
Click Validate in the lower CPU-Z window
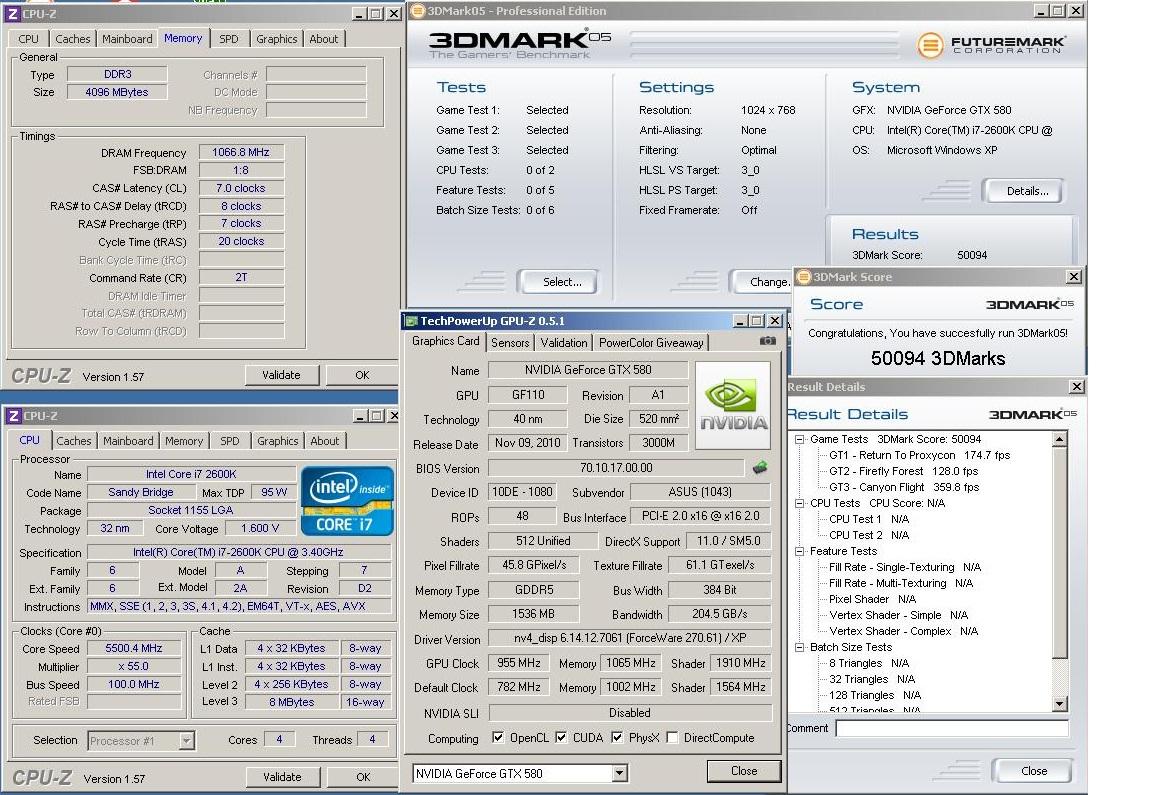(282, 777)
